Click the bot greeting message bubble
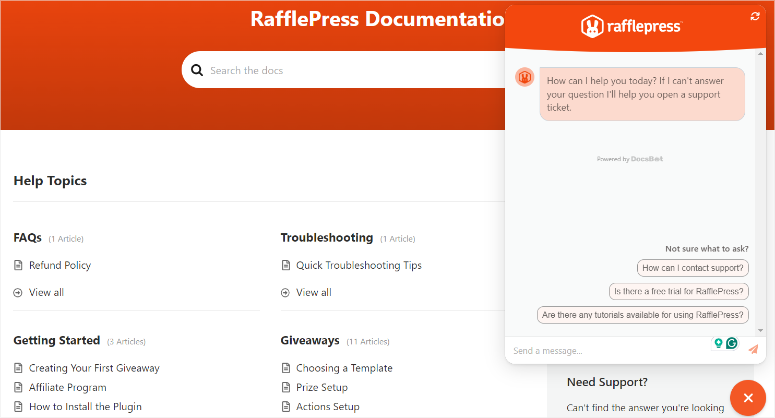Viewport: 775px width, 418px height. [x=642, y=94]
